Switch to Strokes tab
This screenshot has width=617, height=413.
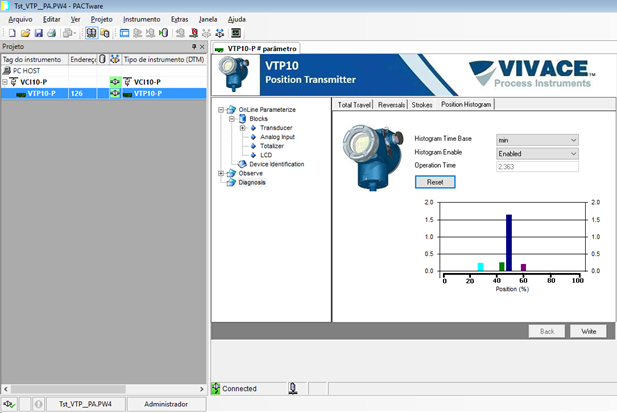tap(422, 105)
